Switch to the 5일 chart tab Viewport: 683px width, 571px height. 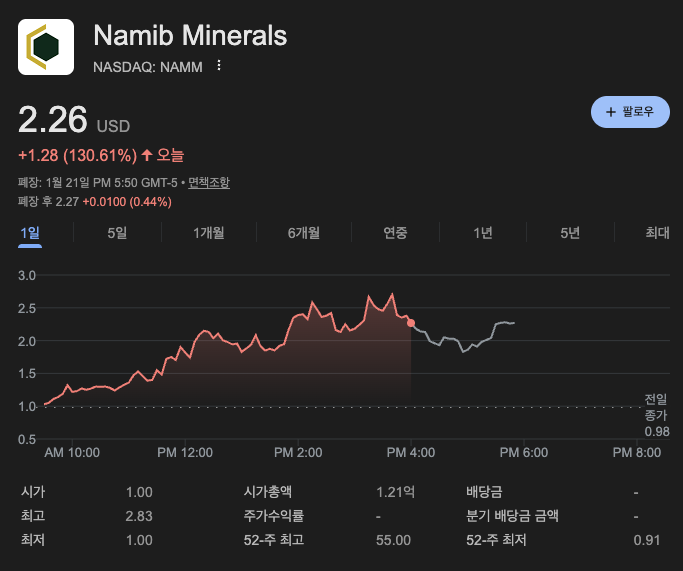(117, 233)
